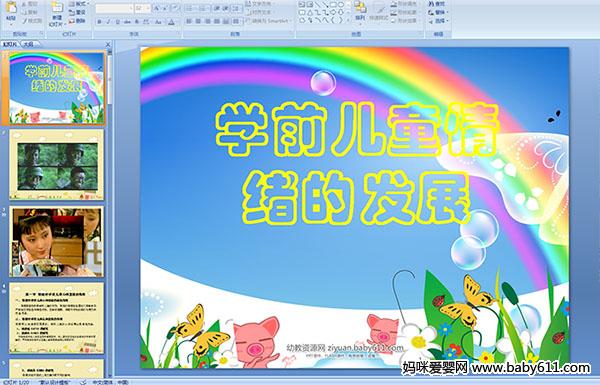Click the Copy icon in clipboard group
600x385 pixels.
pos(24,12)
